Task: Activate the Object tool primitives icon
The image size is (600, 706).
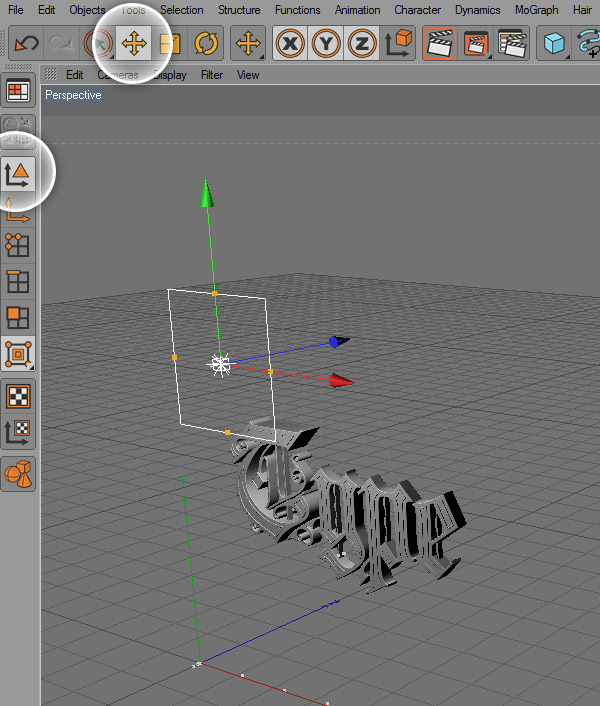Action: click(x=18, y=474)
